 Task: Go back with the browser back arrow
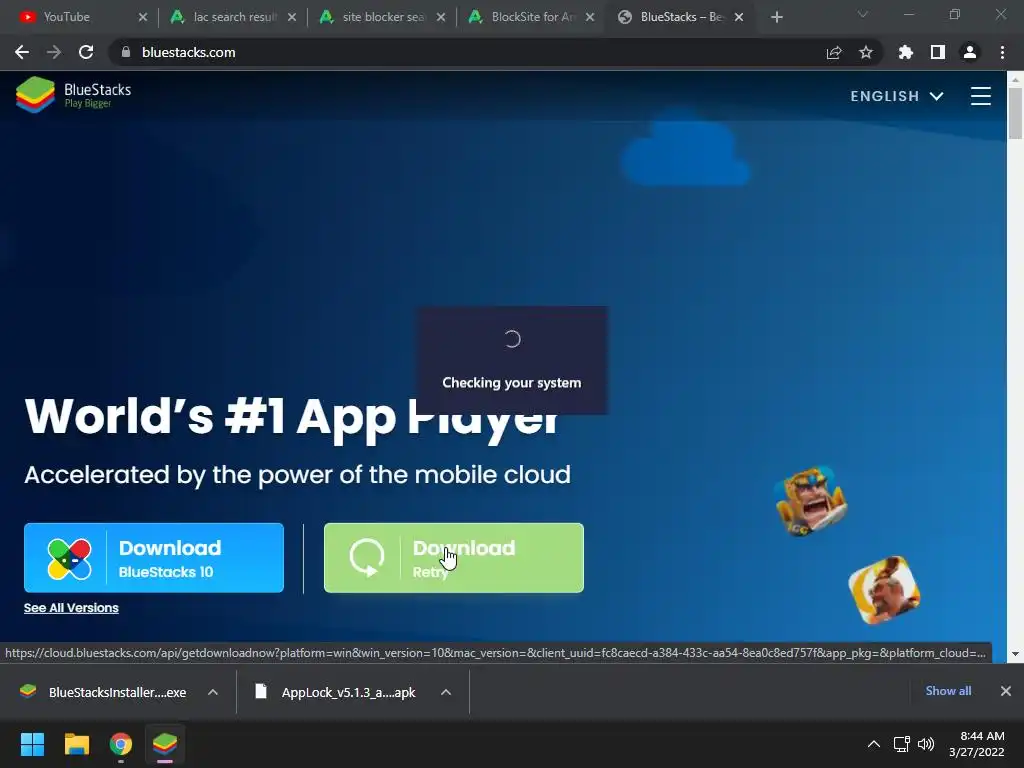point(22,52)
